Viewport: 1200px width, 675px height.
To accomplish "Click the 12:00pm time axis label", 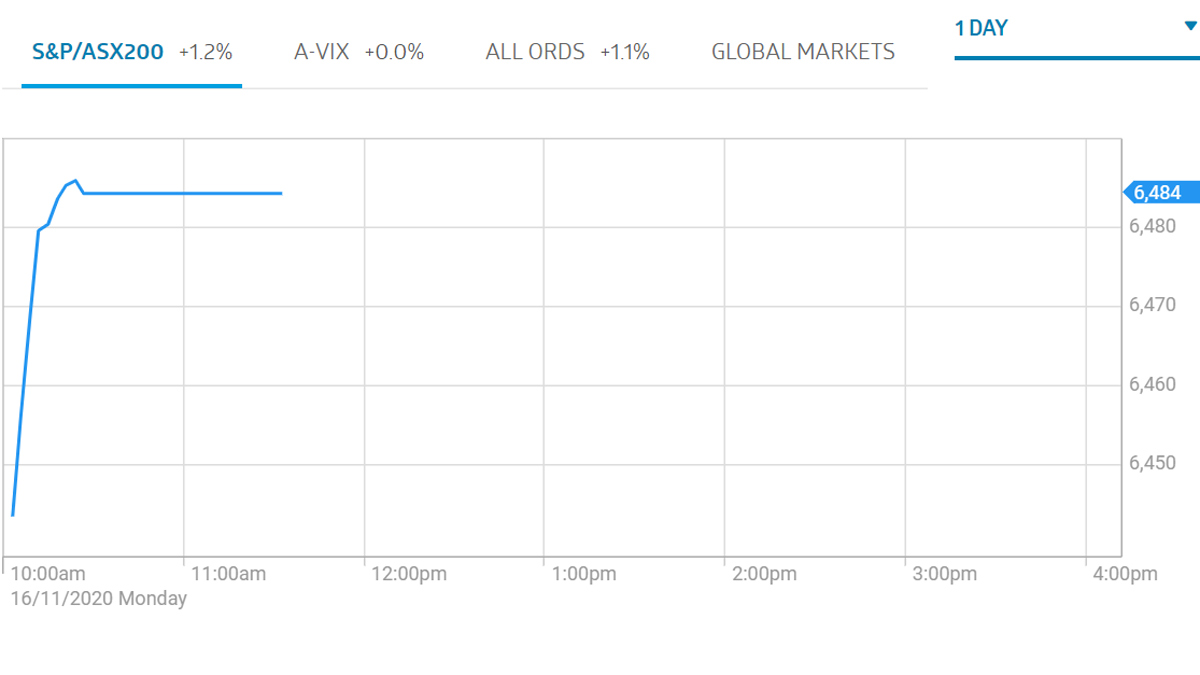I will coord(408,574).
